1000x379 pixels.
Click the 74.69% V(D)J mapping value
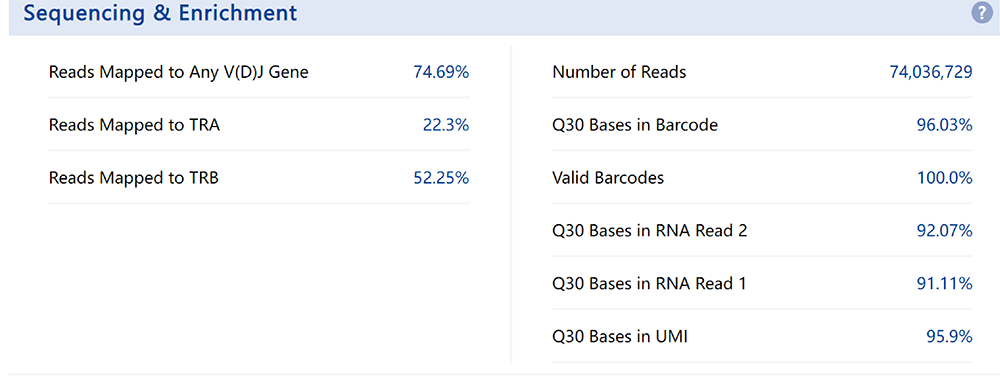[x=441, y=73]
